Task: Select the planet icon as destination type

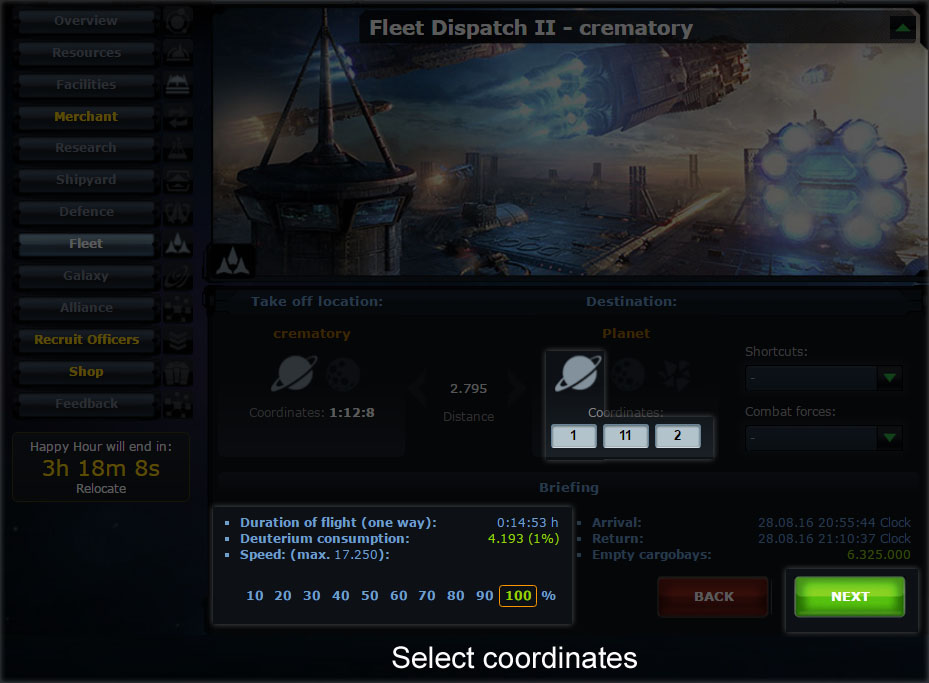Action: (x=578, y=374)
